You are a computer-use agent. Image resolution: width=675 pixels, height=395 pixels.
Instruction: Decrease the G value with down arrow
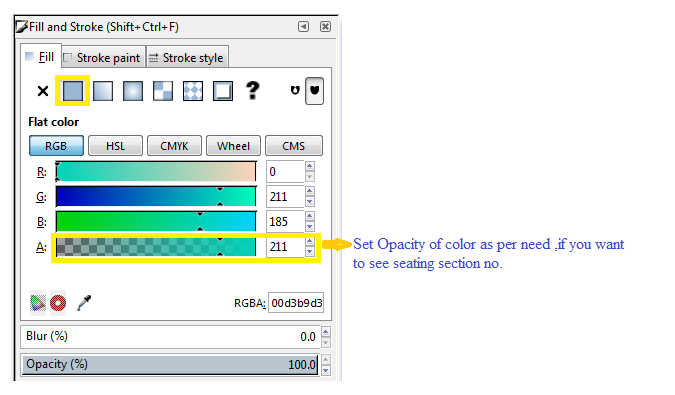click(x=310, y=202)
